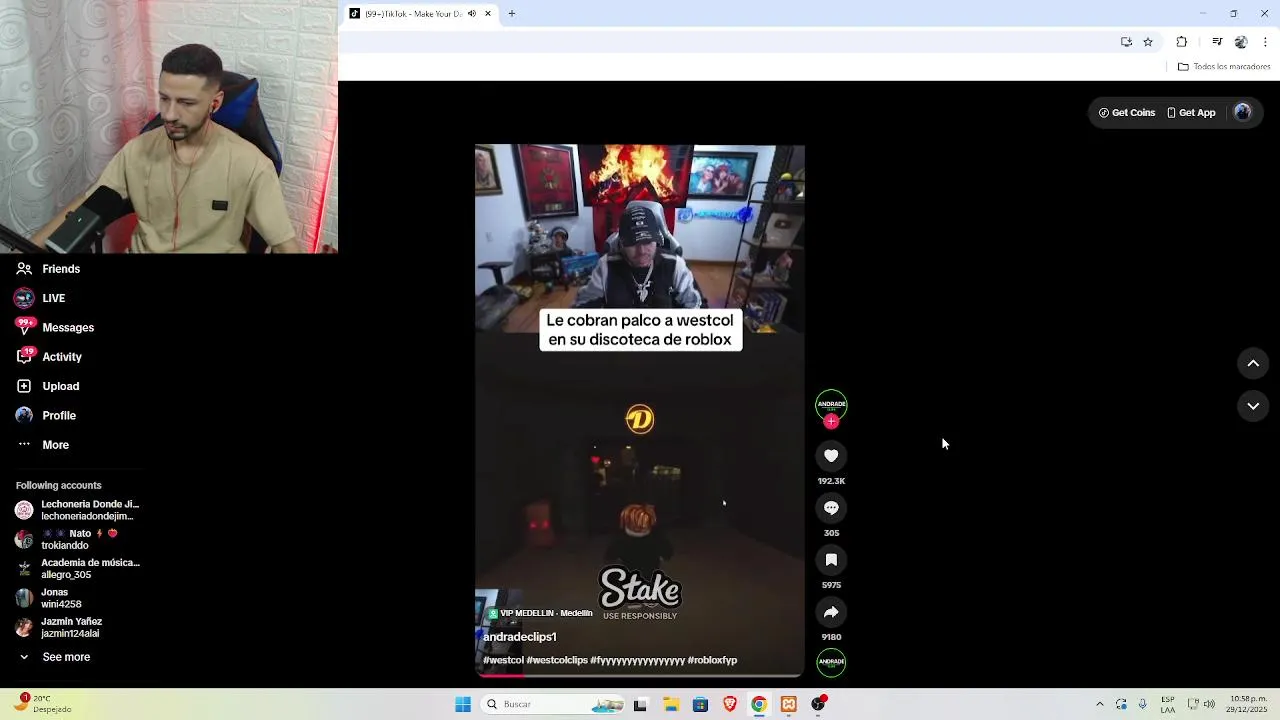Switch to Chrome in the taskbar
1280x720 pixels.
click(x=759, y=705)
